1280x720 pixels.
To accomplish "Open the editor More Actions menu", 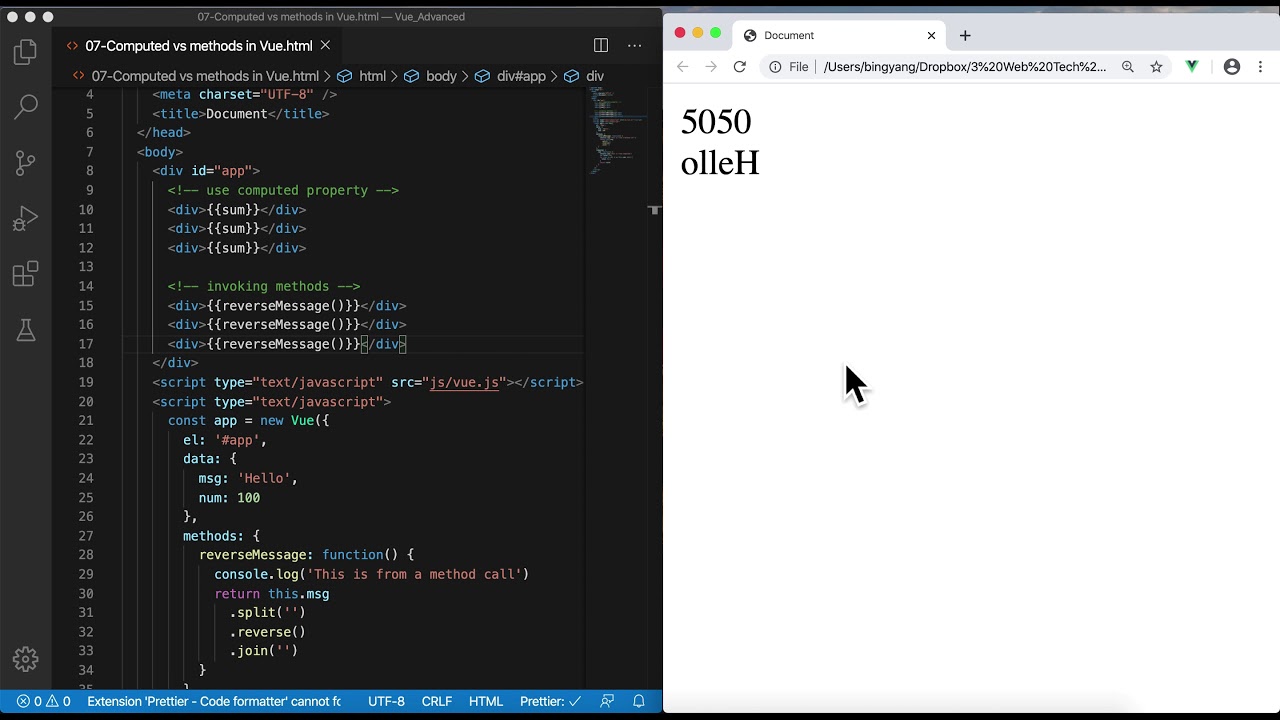I will click(x=634, y=45).
